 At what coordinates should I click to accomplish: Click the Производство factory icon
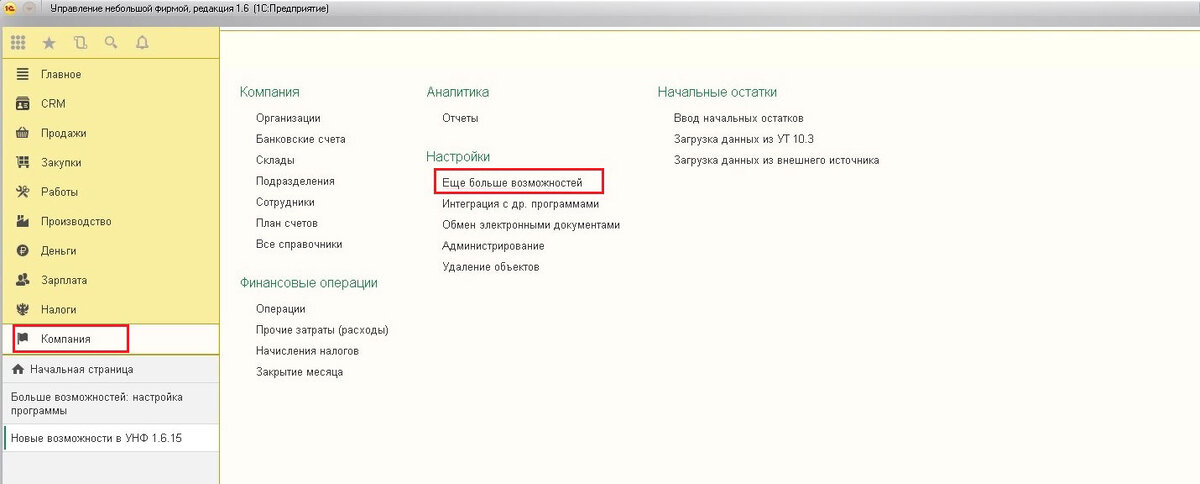[23, 221]
